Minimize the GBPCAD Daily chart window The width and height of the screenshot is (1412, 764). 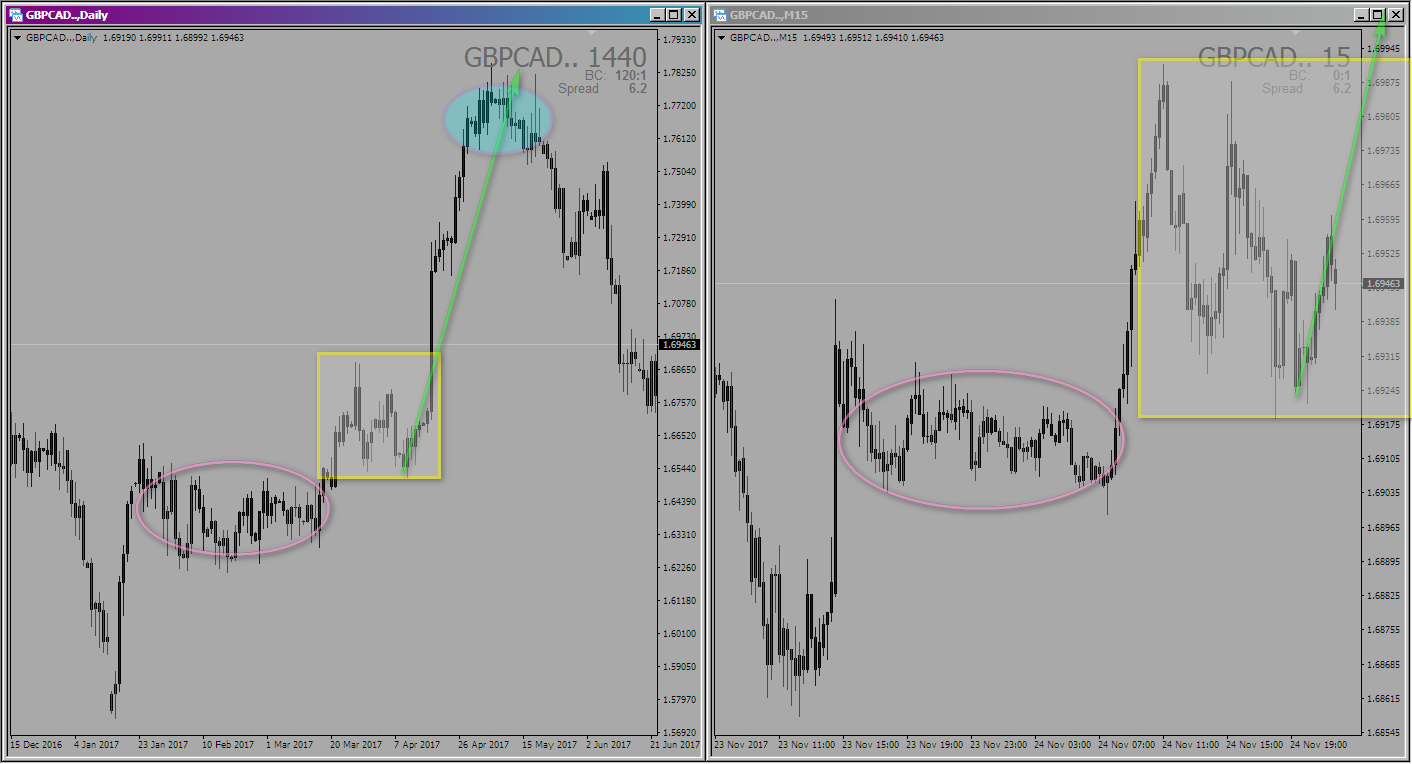(657, 15)
